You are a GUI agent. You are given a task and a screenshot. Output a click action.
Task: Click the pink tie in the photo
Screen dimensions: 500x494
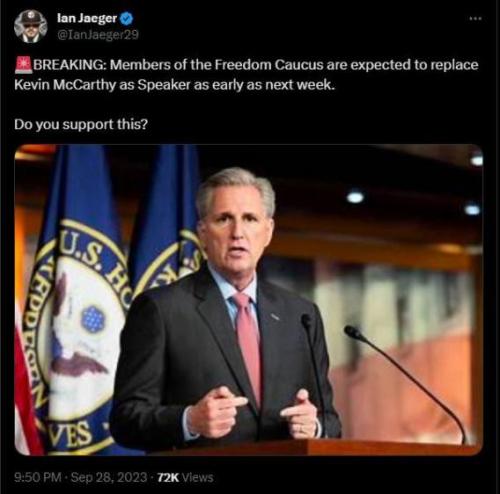click(x=247, y=347)
